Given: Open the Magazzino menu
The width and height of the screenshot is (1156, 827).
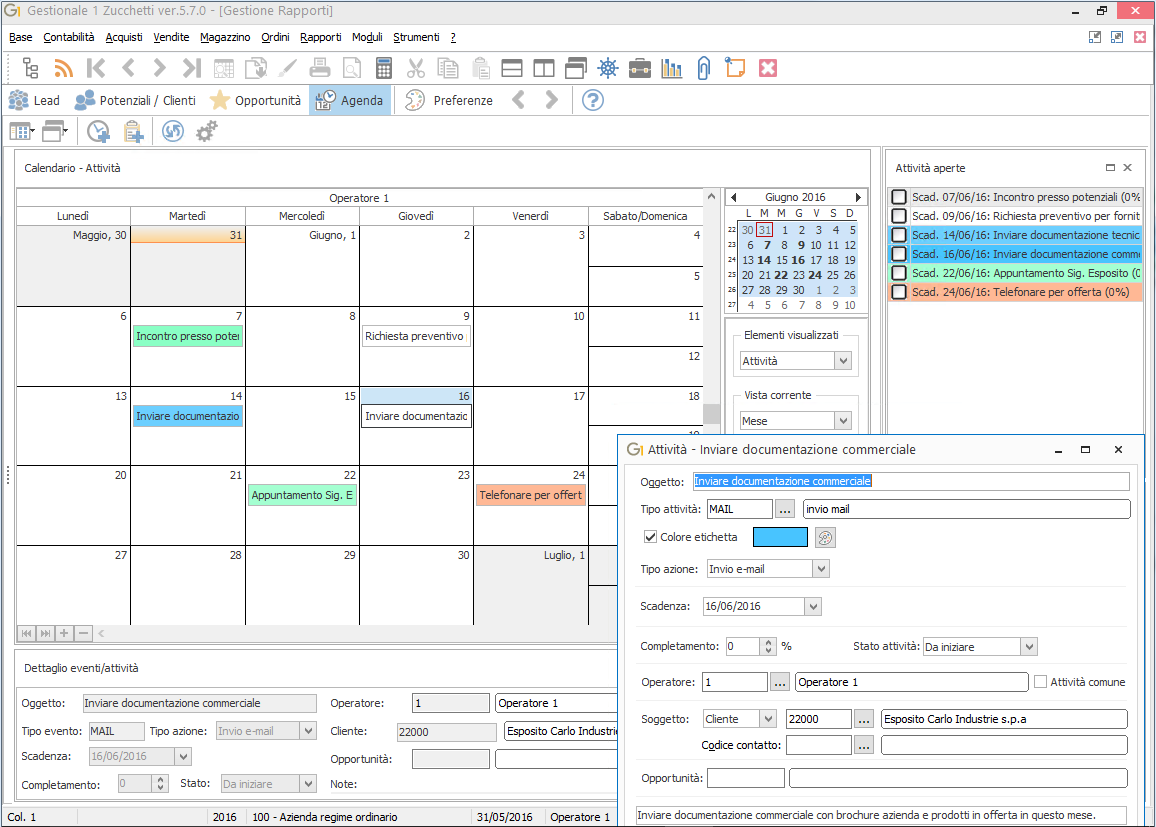Looking at the screenshot, I should [x=225, y=37].
